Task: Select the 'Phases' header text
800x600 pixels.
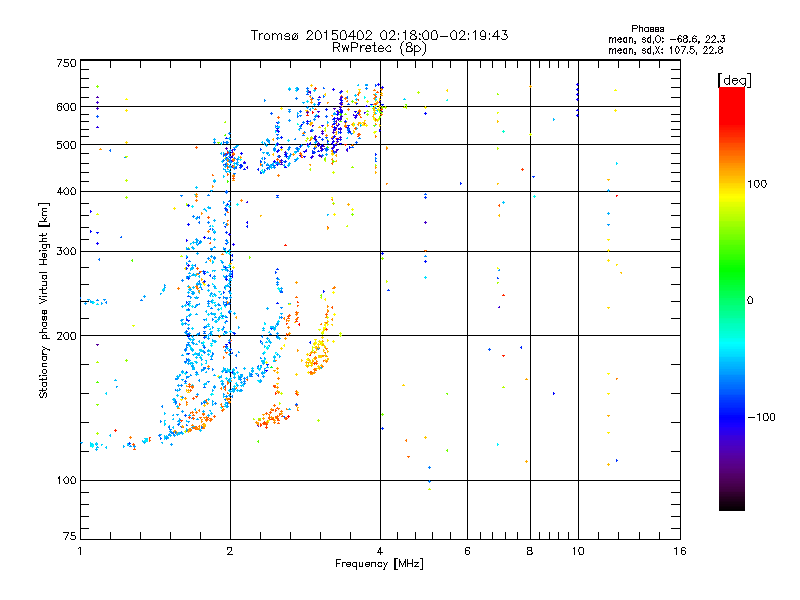Action: (647, 29)
